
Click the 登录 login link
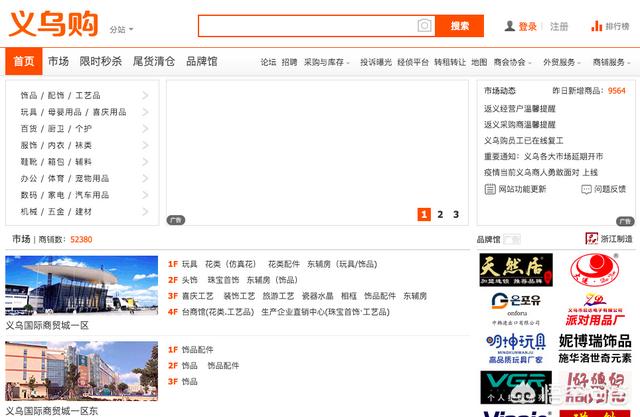point(527,27)
